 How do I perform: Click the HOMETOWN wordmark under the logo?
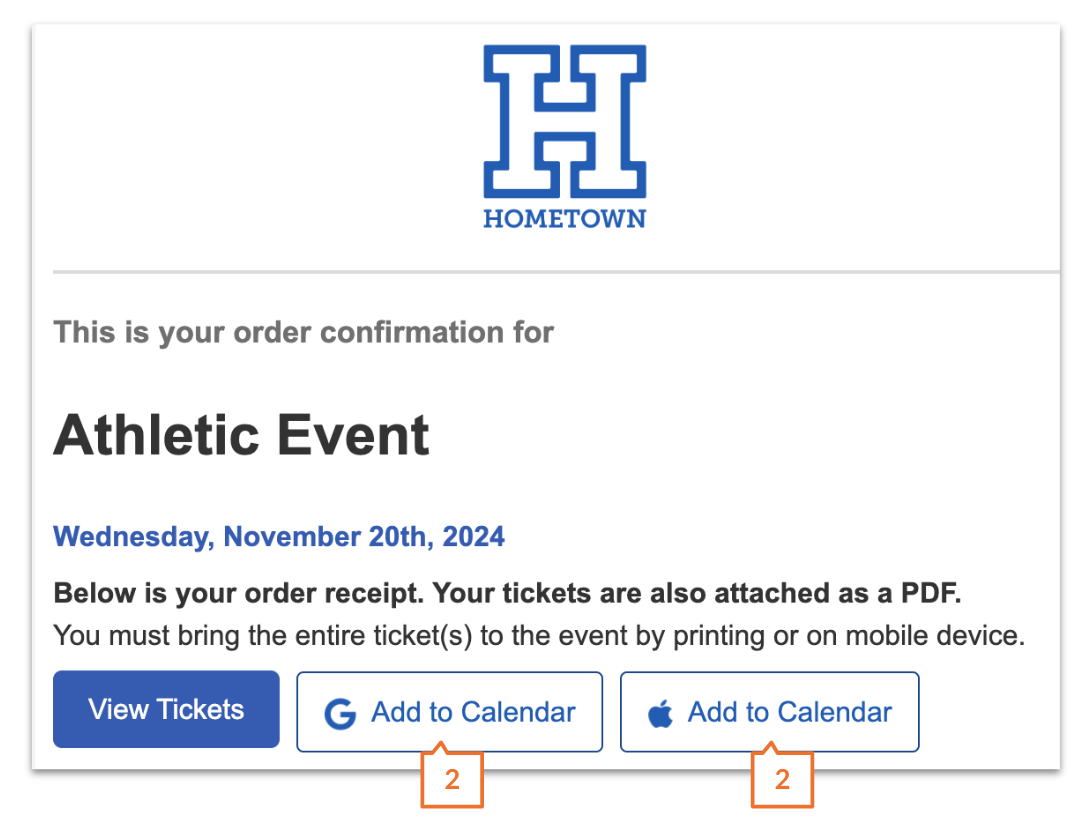564,219
